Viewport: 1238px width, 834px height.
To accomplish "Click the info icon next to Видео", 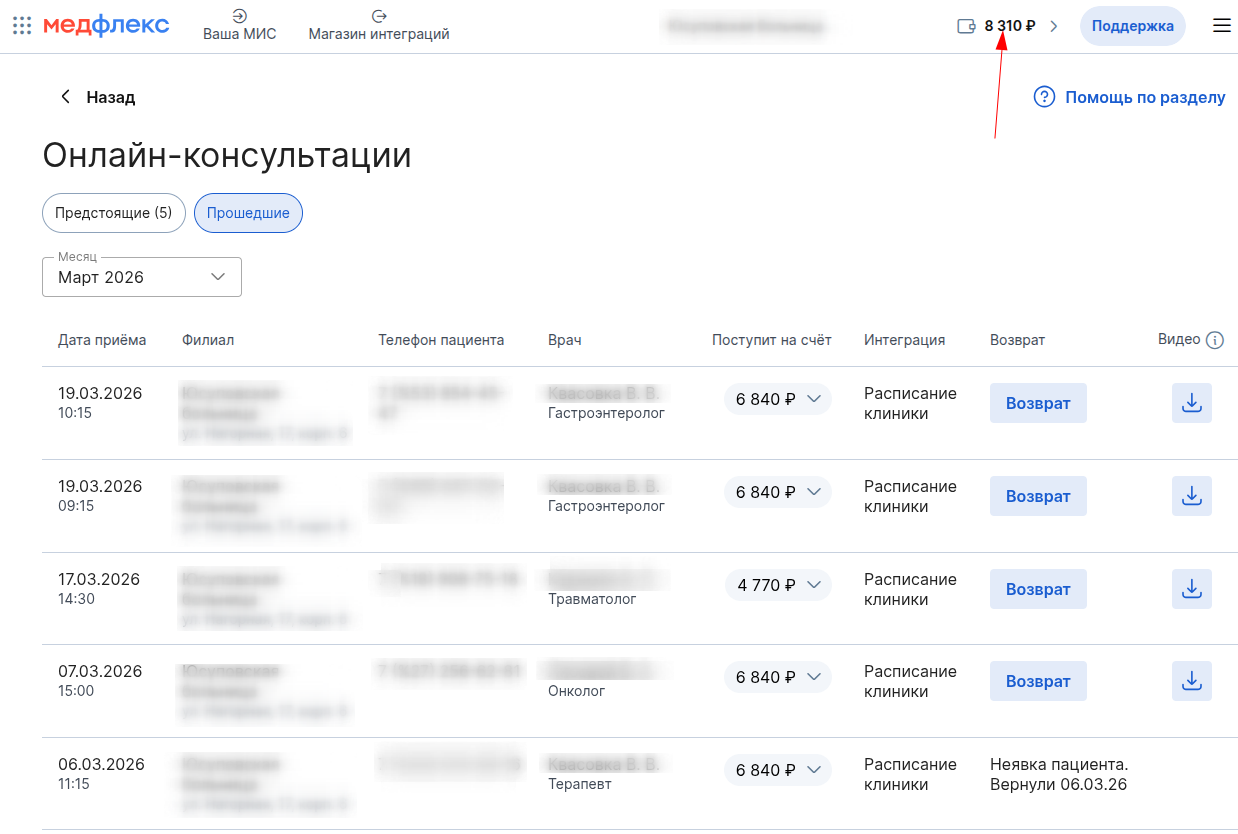I will (1215, 340).
